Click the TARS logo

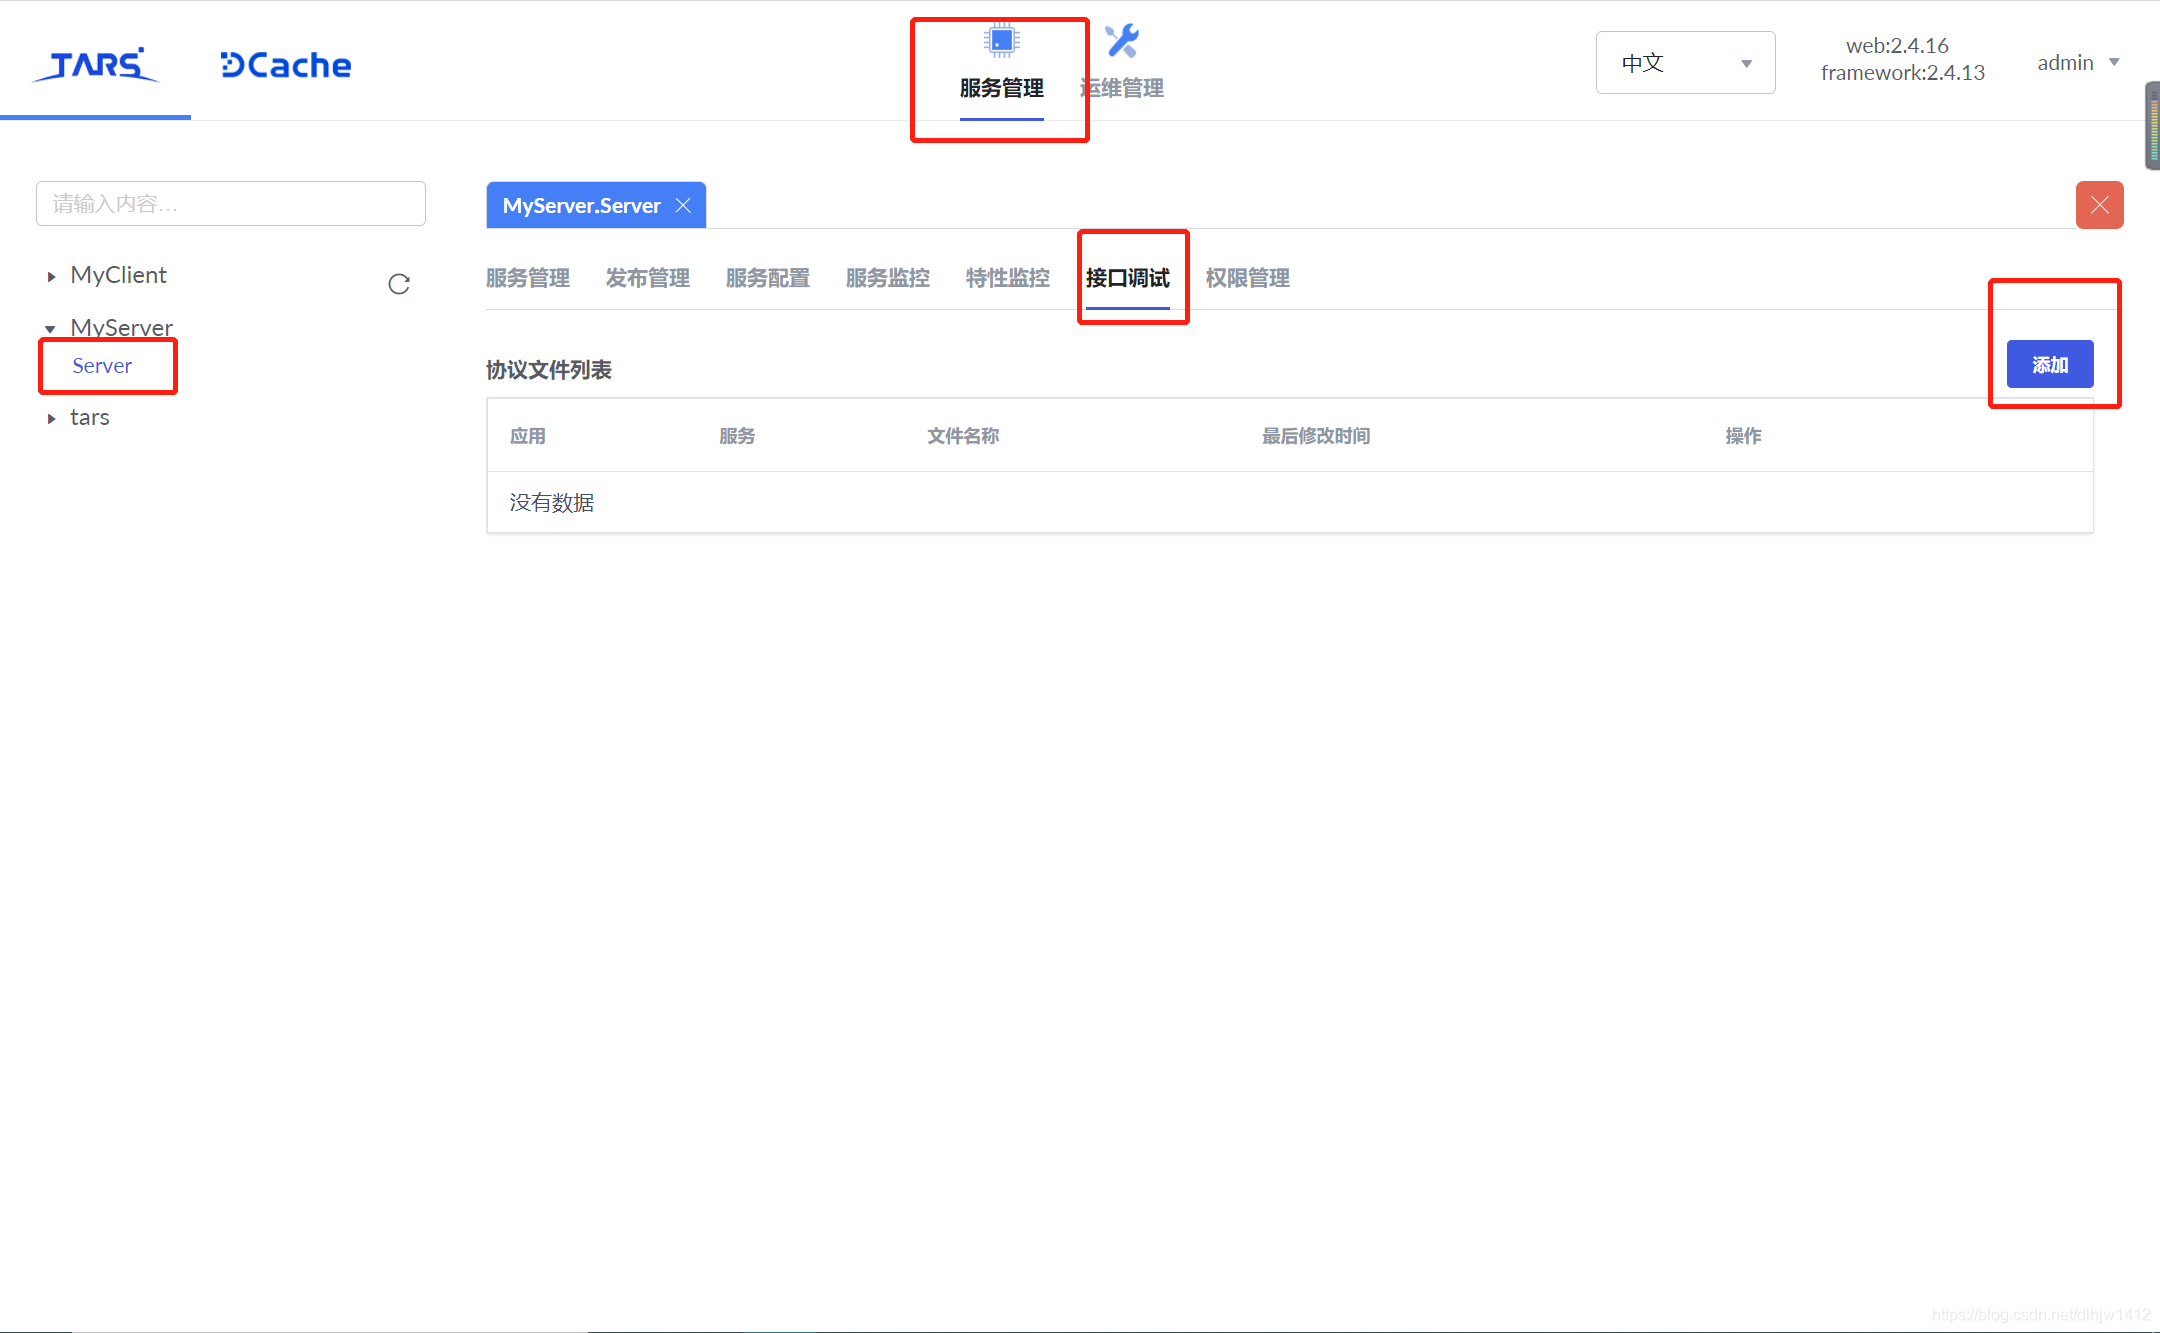(x=95, y=64)
